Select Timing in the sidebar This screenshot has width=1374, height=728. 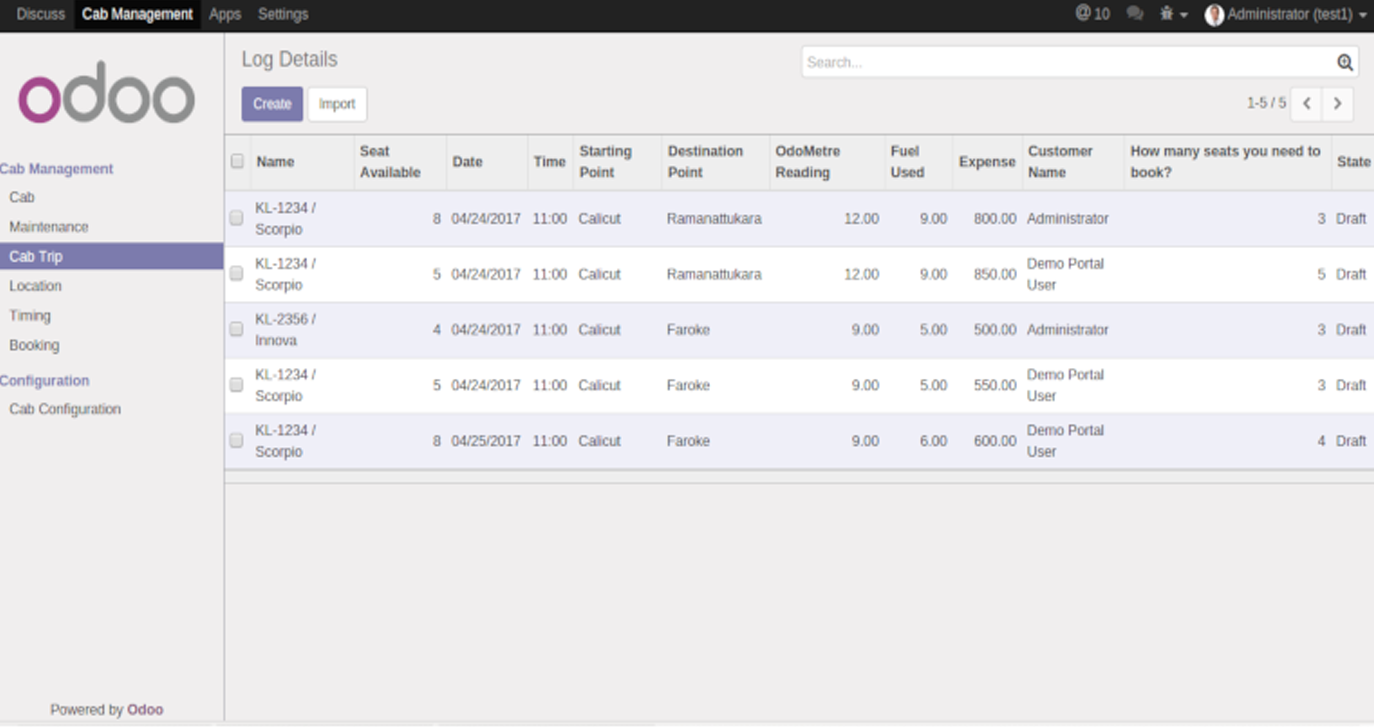point(30,315)
